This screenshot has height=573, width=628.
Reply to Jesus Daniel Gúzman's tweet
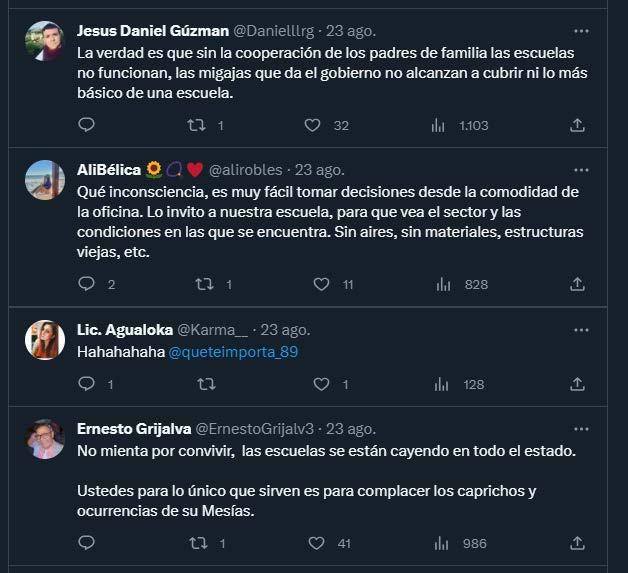click(x=86, y=125)
